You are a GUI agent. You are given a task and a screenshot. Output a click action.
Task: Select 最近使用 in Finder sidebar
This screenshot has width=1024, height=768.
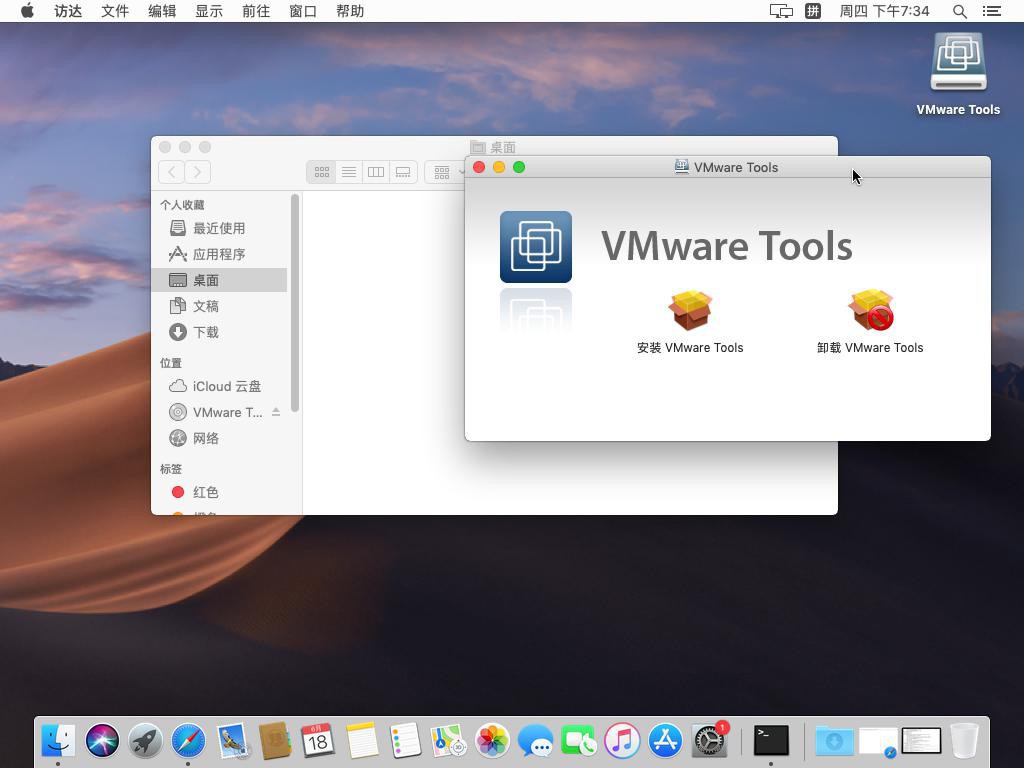[x=221, y=228]
